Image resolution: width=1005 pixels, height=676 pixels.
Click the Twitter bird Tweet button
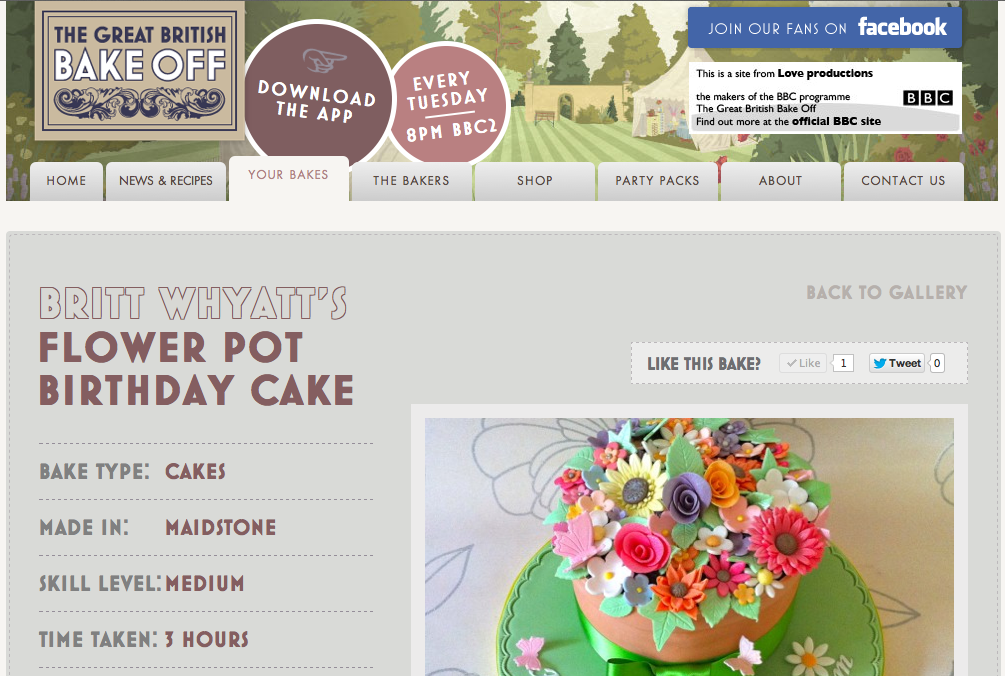(897, 363)
